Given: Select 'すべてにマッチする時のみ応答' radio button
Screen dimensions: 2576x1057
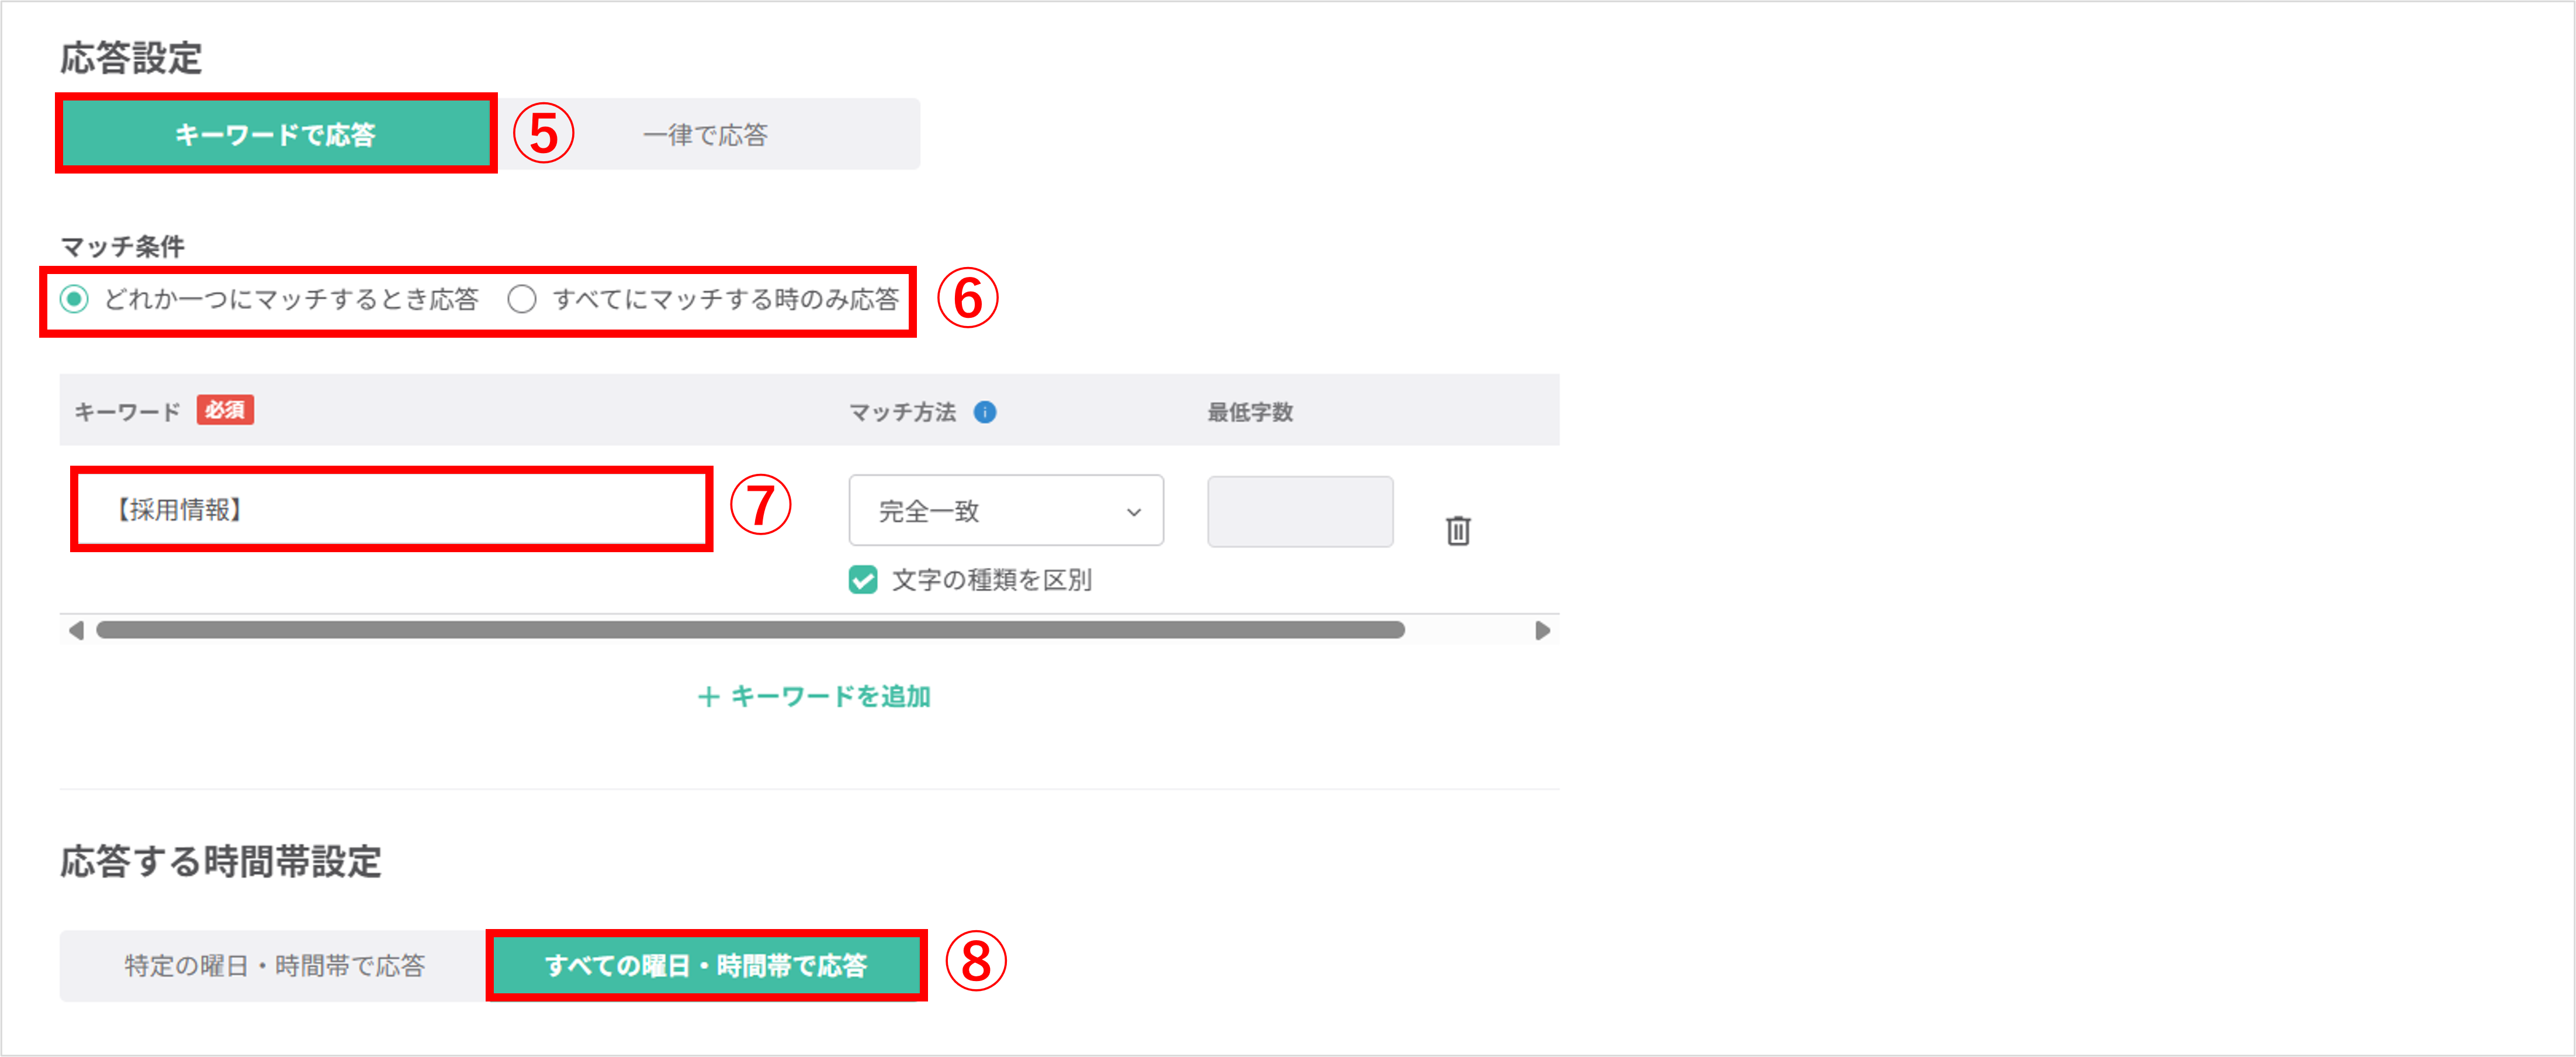Looking at the screenshot, I should click(x=522, y=299).
